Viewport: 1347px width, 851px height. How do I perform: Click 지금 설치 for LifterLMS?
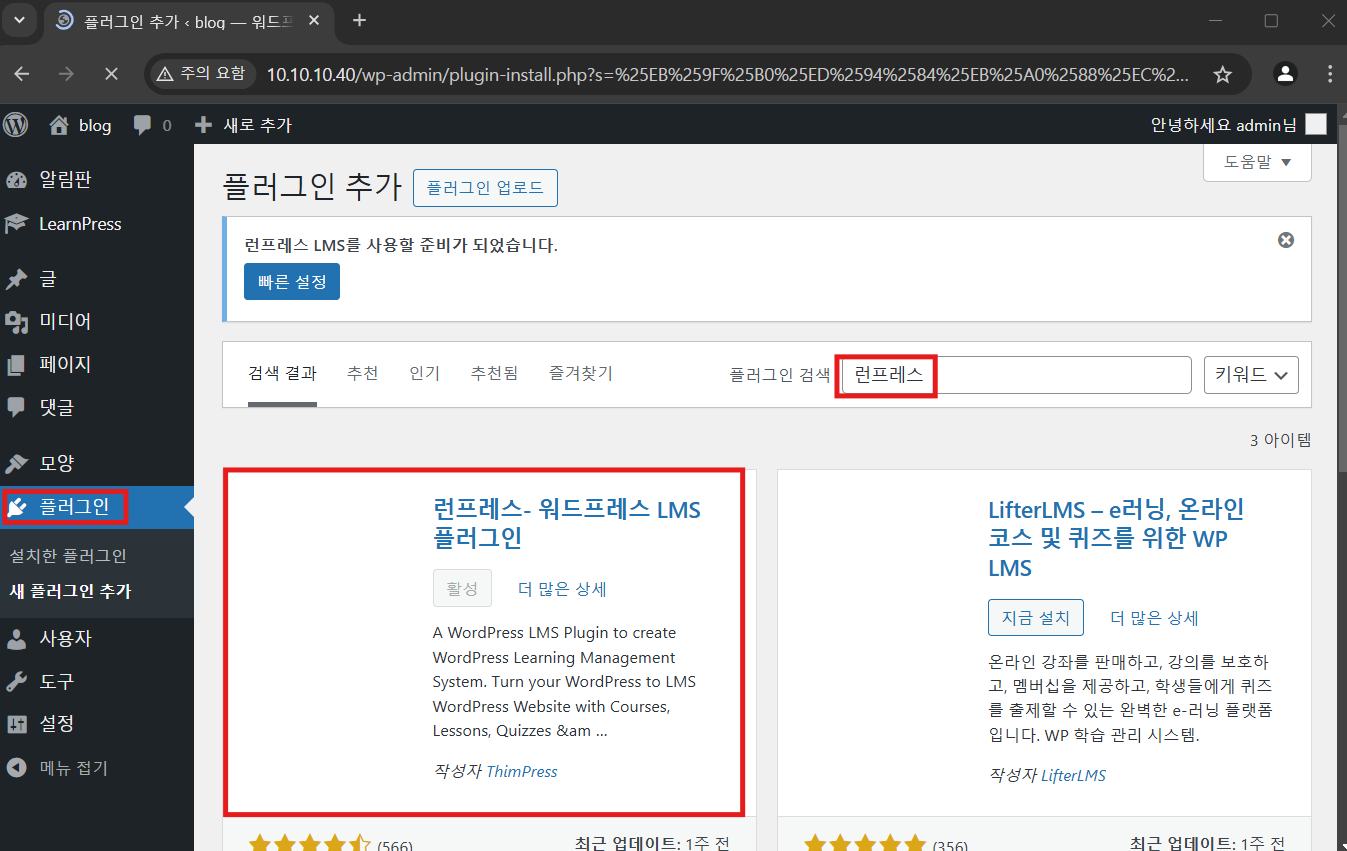(1036, 618)
